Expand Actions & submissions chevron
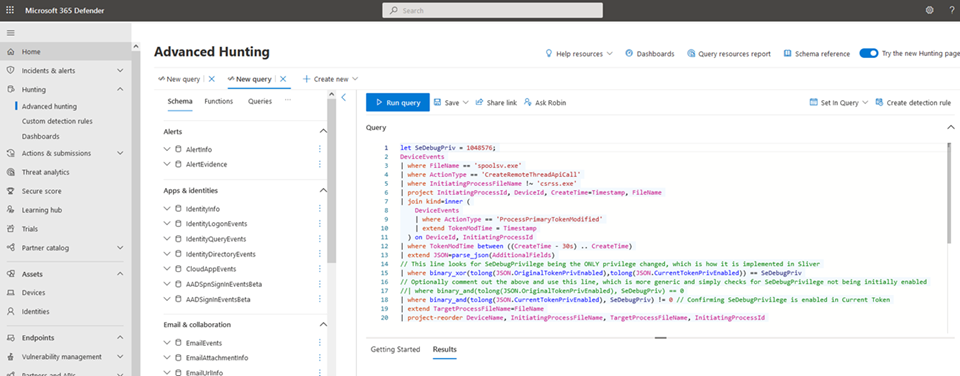This screenshot has width=960, height=376. pos(120,153)
